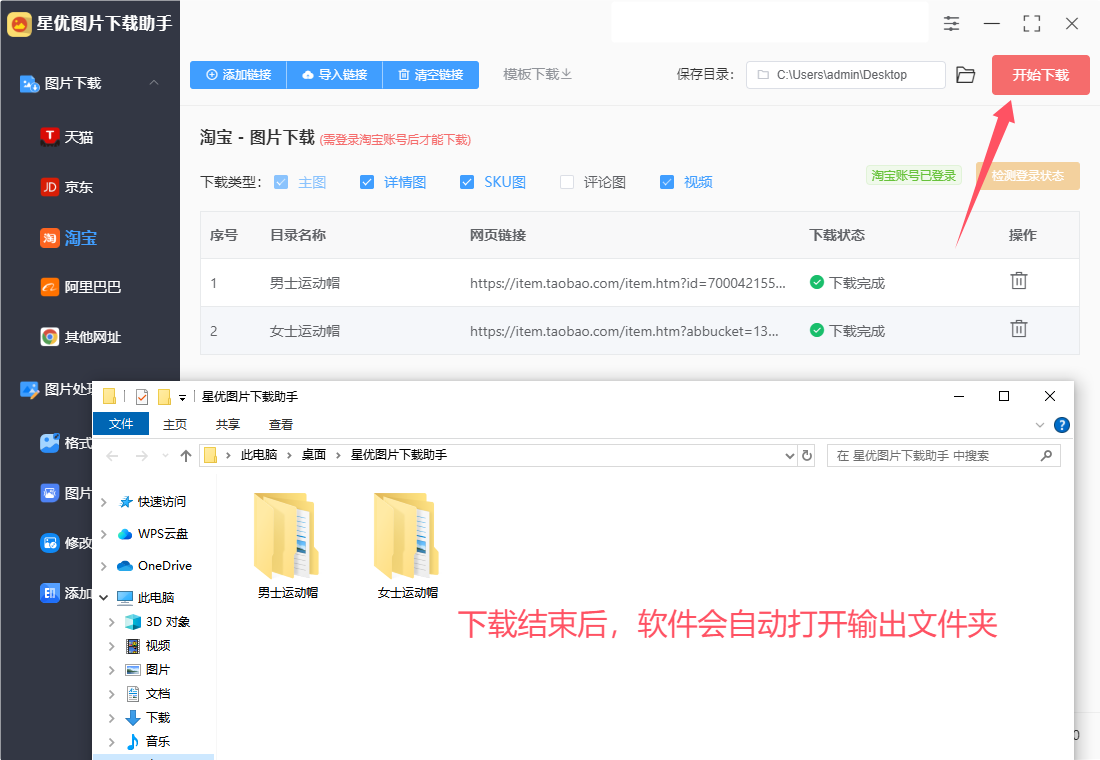1100x760 pixels.
Task: Start downloading with 开始下载
Action: pos(1040,75)
